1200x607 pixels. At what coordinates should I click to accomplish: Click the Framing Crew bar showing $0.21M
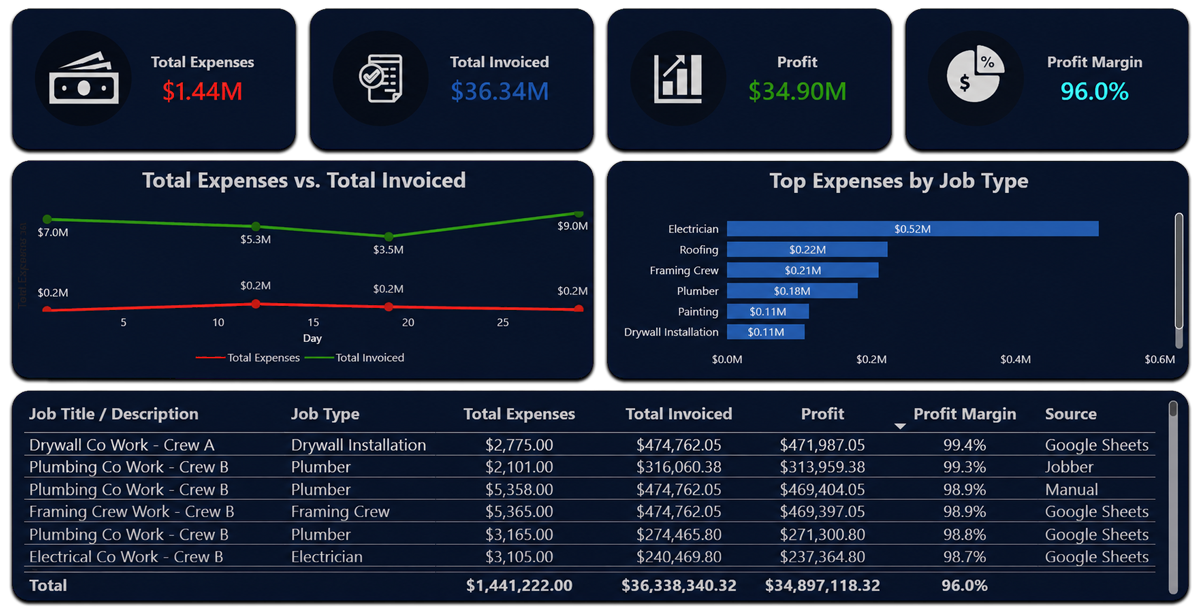pos(802,270)
